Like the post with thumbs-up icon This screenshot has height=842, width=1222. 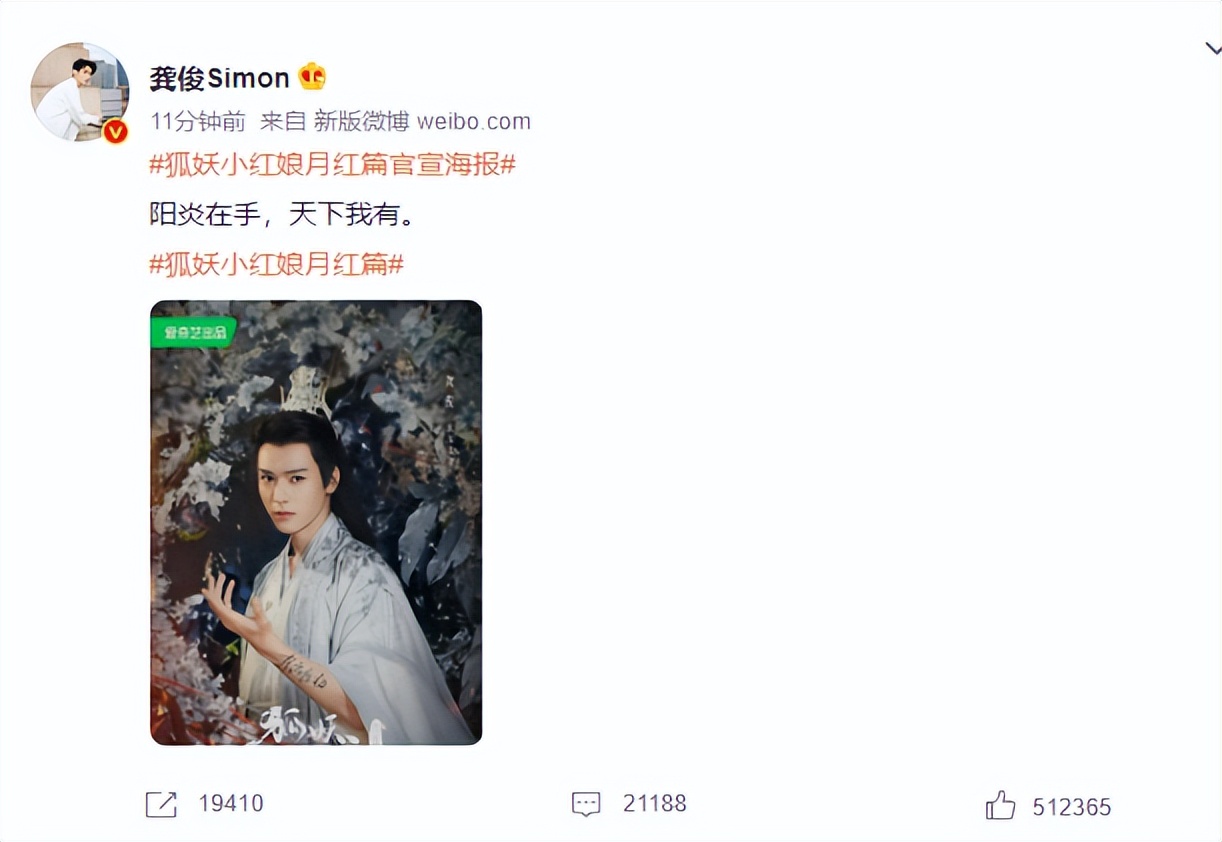pyautogui.click(x=1001, y=805)
